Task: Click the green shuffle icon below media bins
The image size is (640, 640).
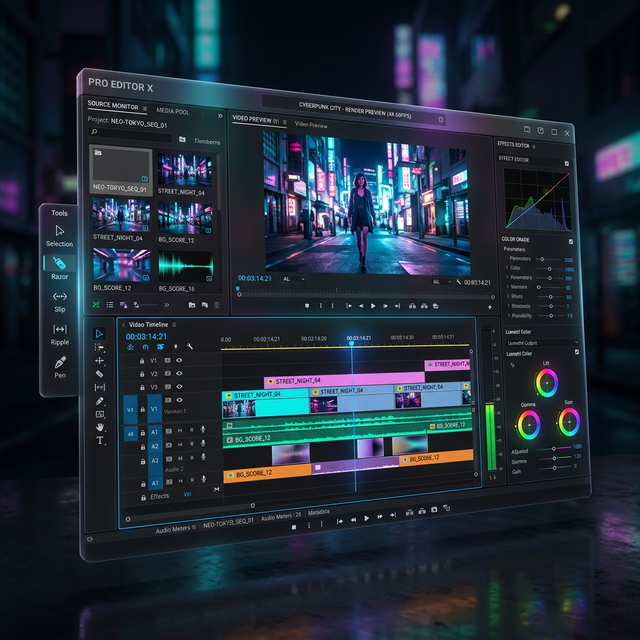Action: click(x=96, y=304)
